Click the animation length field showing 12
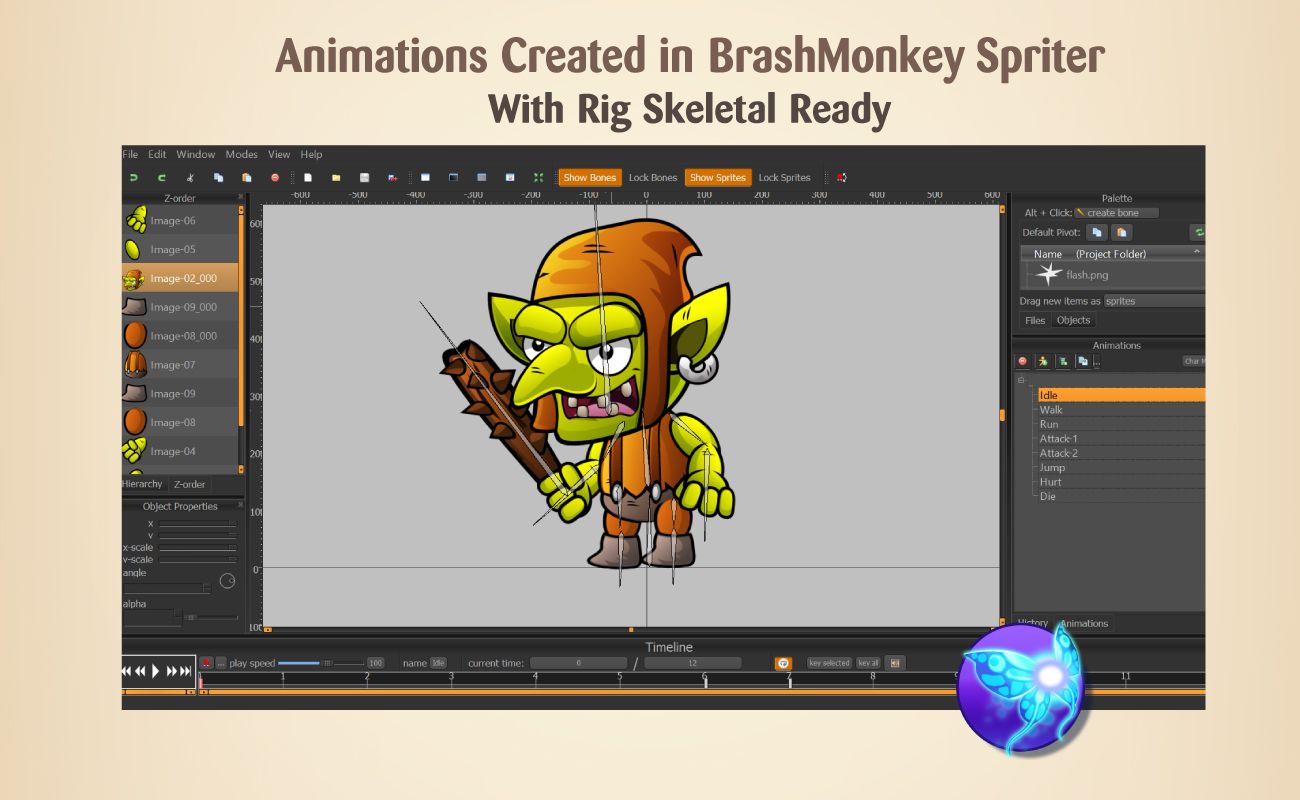Viewport: 1300px width, 800px height. (692, 663)
